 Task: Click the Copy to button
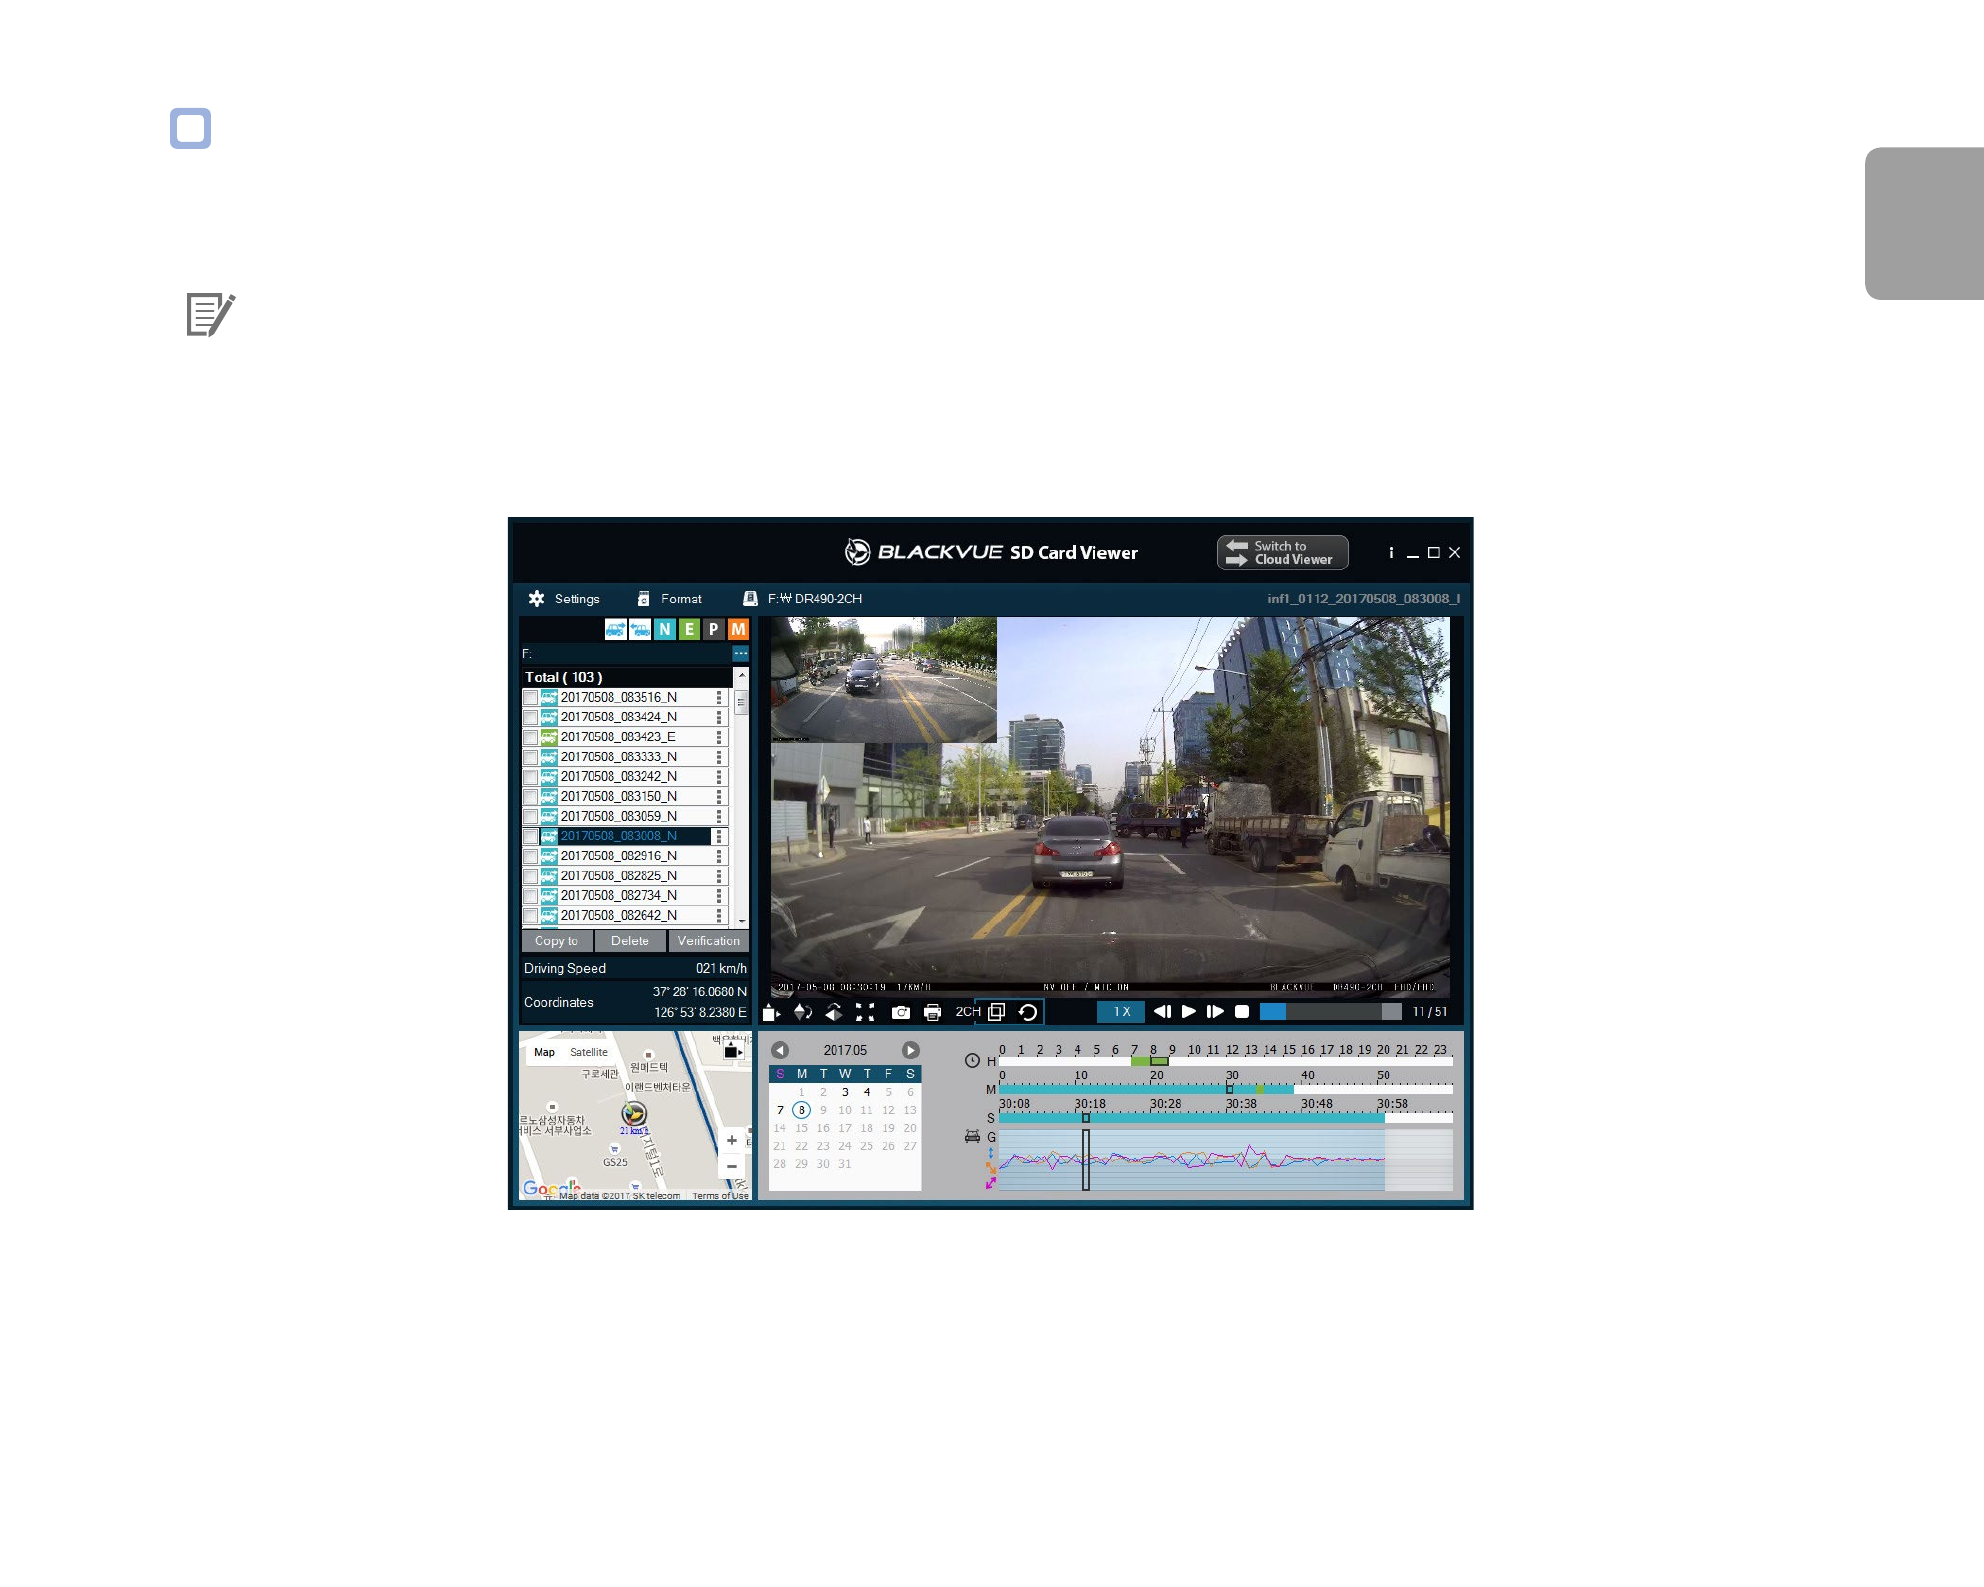click(557, 941)
